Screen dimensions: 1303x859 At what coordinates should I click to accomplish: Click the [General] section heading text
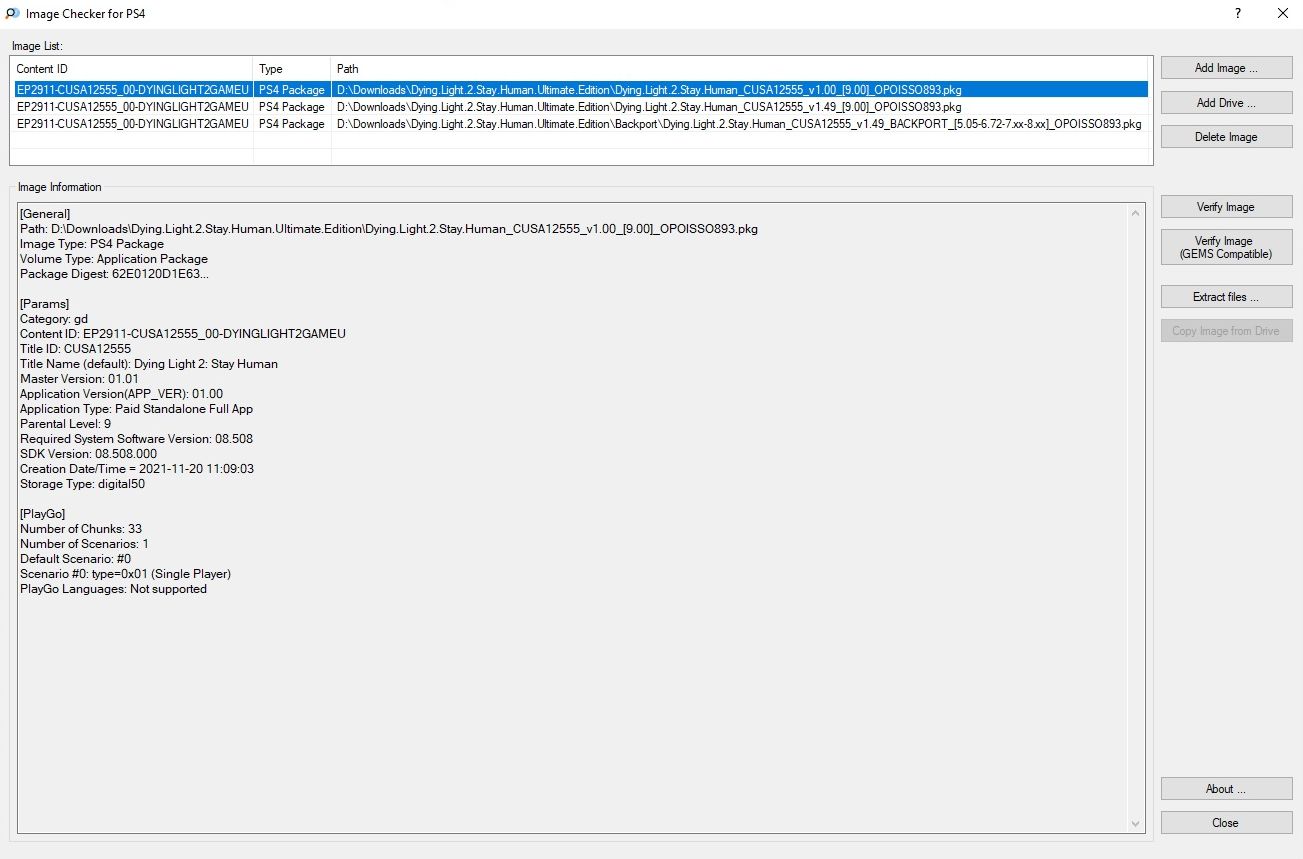[x=45, y=214]
